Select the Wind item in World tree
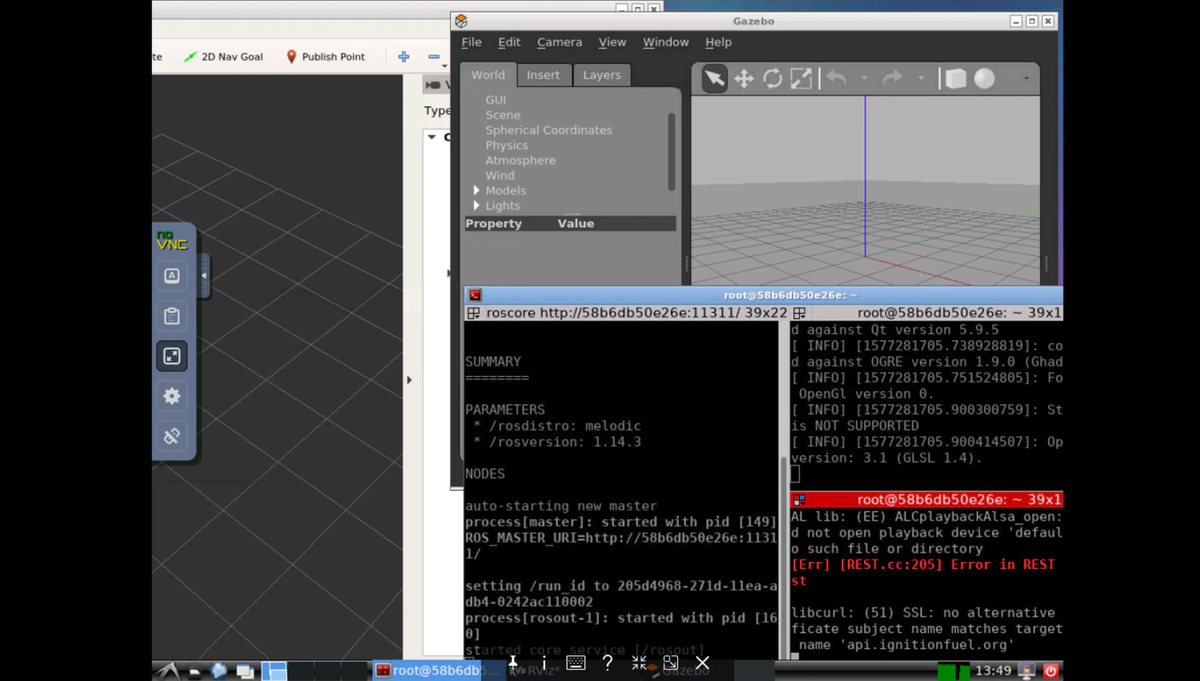1200x681 pixels. 500,175
